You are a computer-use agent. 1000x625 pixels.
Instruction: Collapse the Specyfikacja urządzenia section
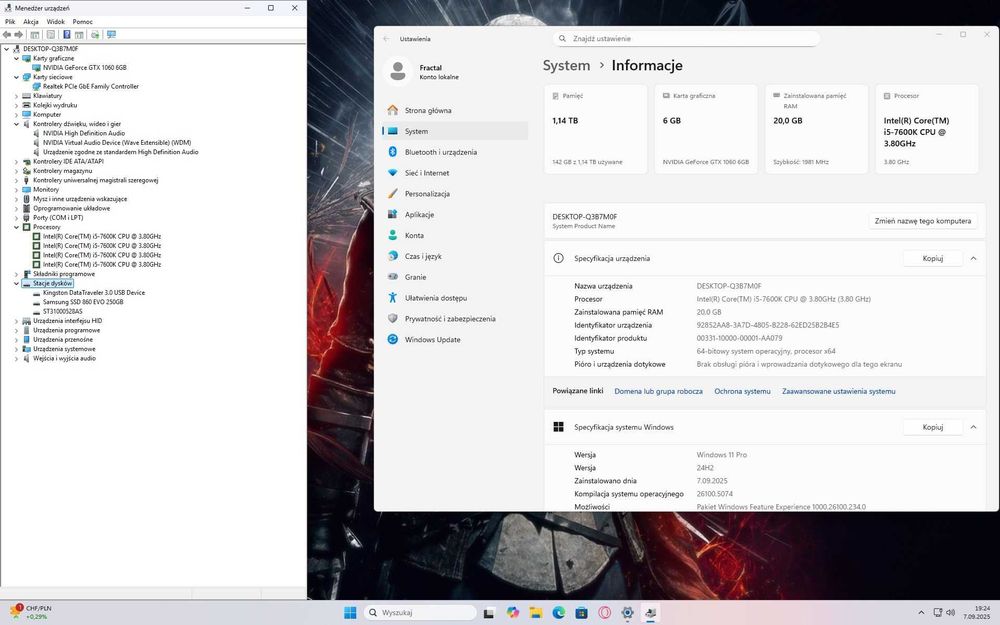point(973,258)
